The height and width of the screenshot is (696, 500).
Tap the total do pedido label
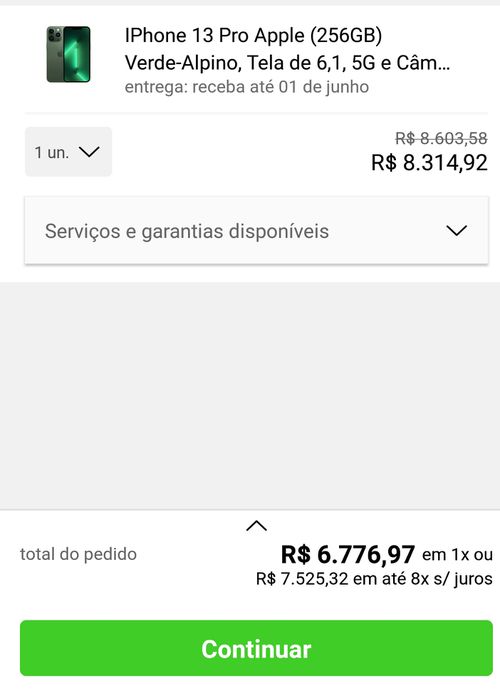78,554
